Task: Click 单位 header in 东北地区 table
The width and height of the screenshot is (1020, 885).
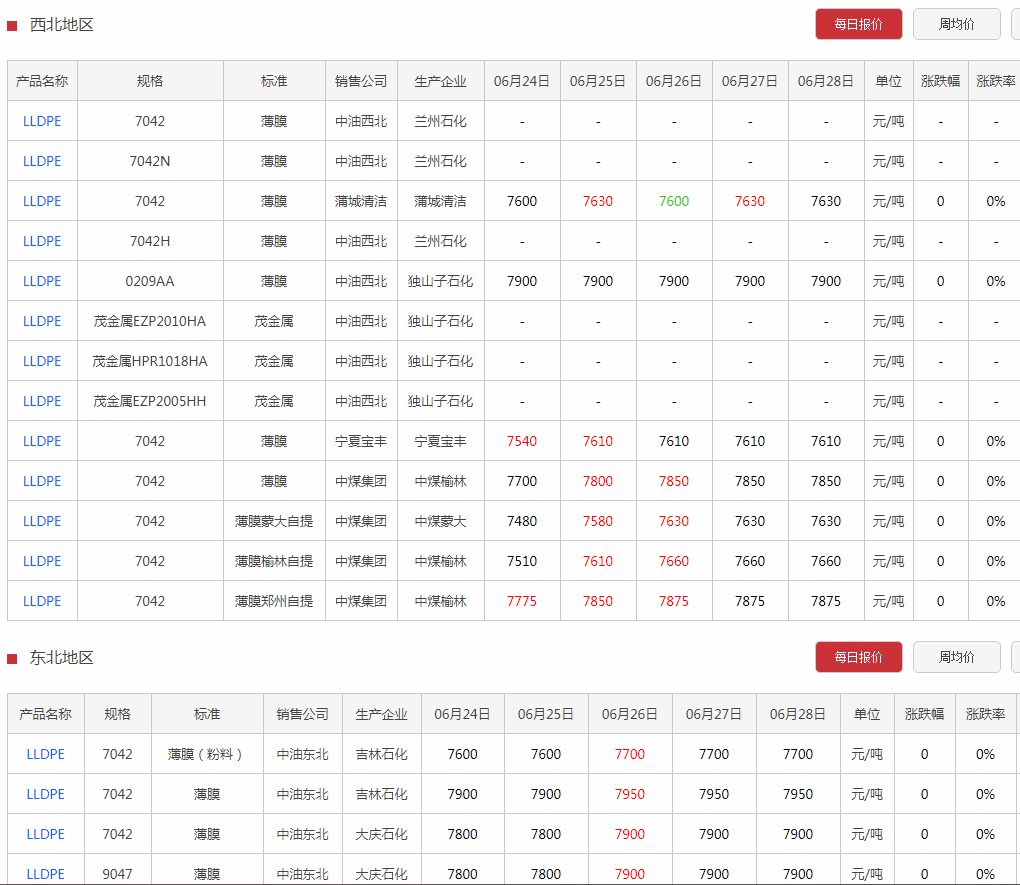Action: point(867,715)
